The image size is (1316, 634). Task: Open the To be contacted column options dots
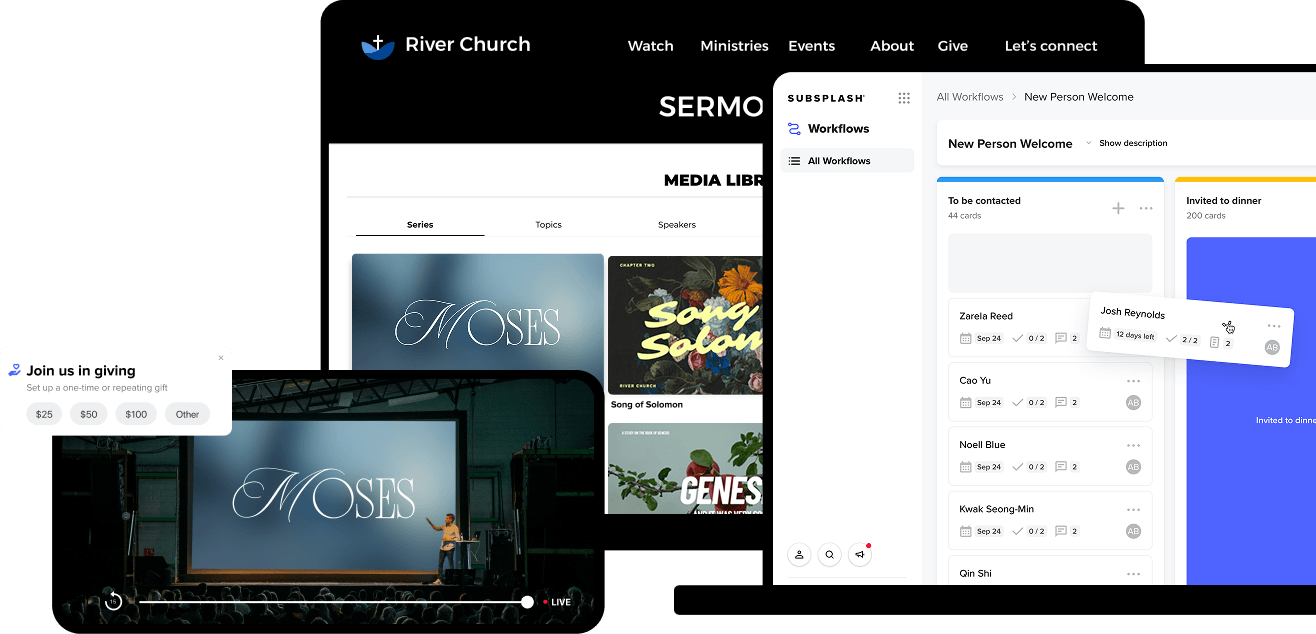[x=1146, y=208]
